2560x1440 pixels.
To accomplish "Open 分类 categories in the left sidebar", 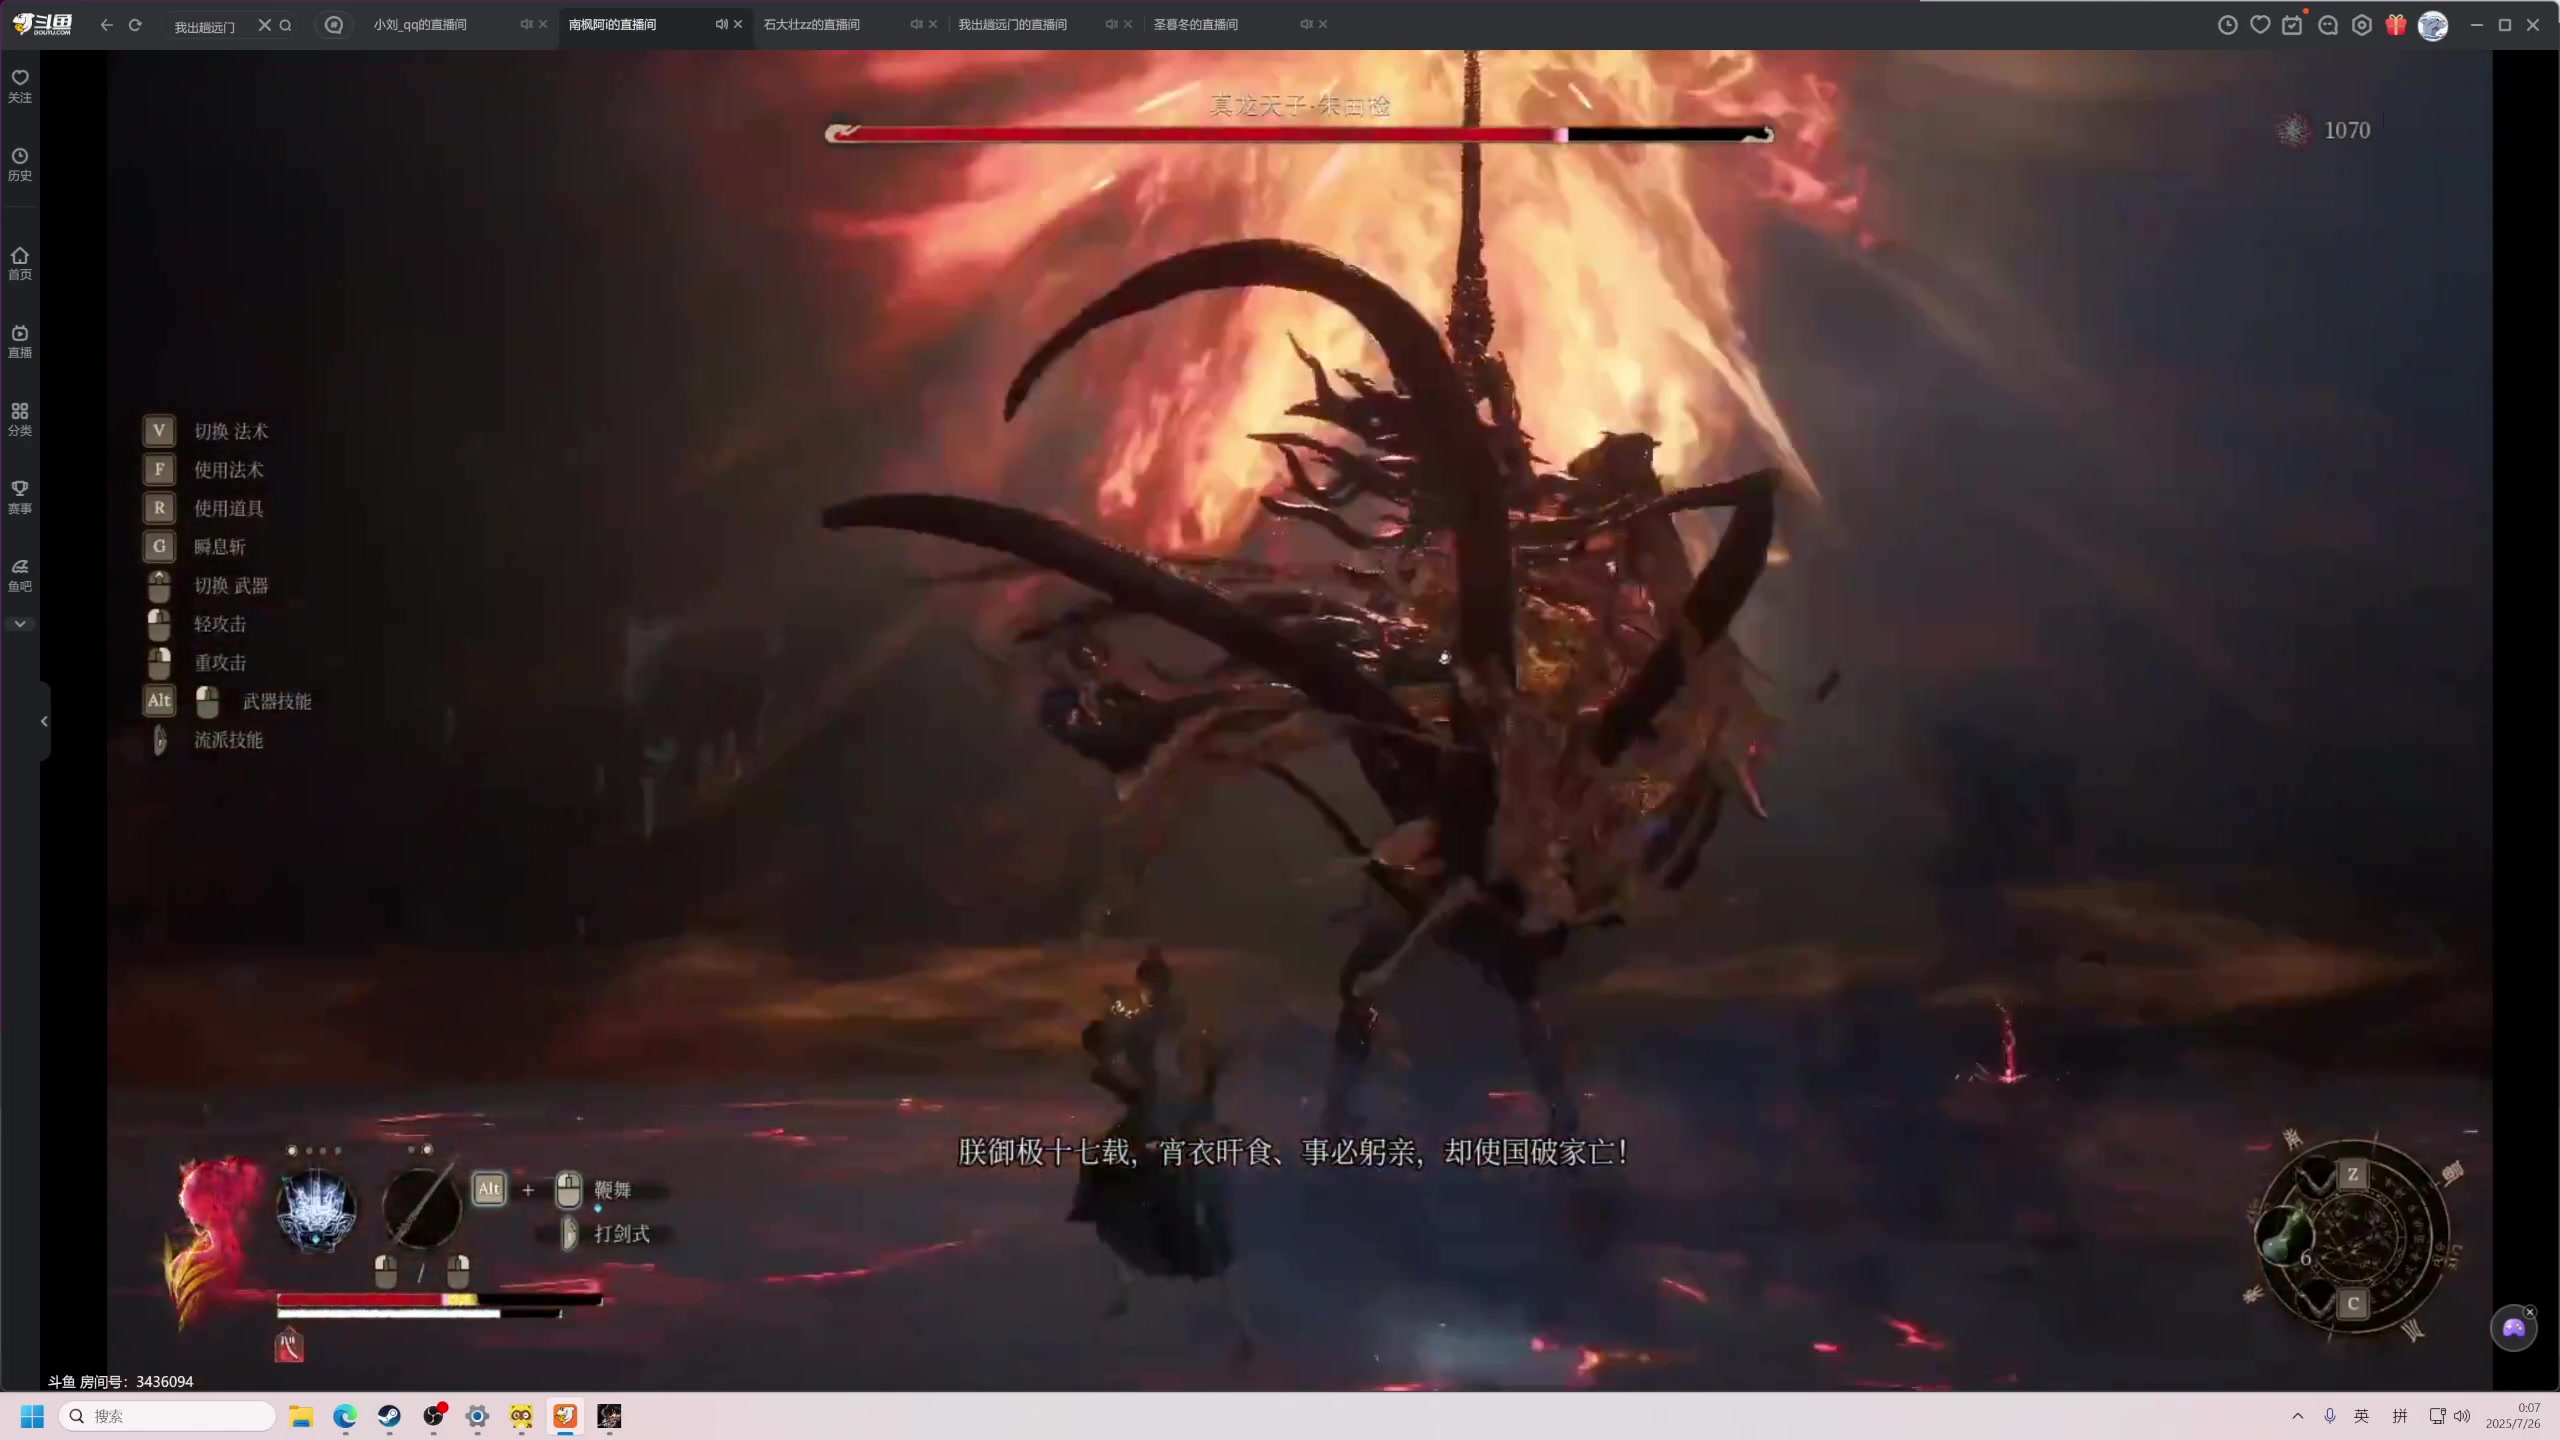I will pyautogui.click(x=20, y=419).
